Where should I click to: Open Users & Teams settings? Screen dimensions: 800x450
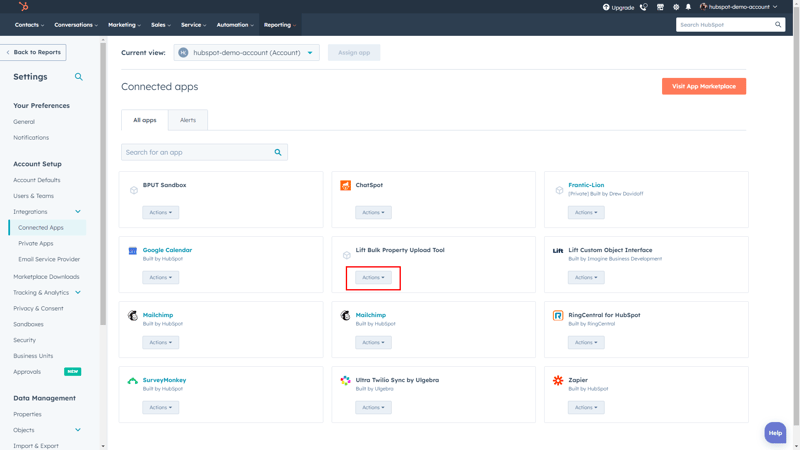pos(33,196)
